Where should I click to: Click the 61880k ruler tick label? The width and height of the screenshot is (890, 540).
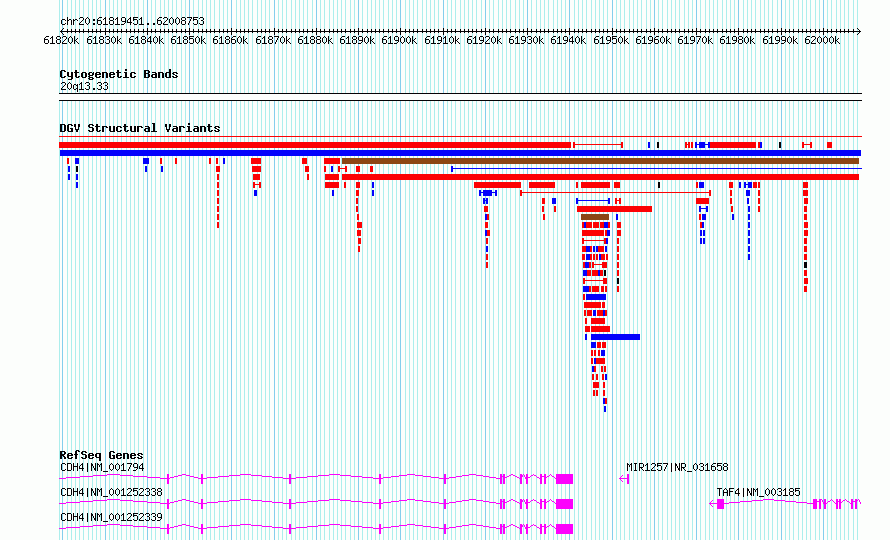click(x=315, y=40)
